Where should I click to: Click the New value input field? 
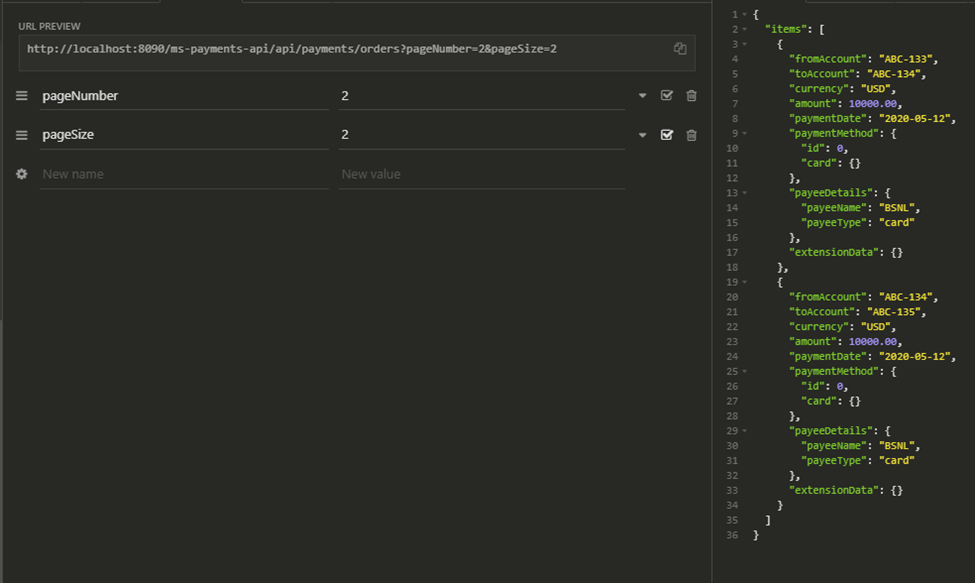[x=482, y=174]
